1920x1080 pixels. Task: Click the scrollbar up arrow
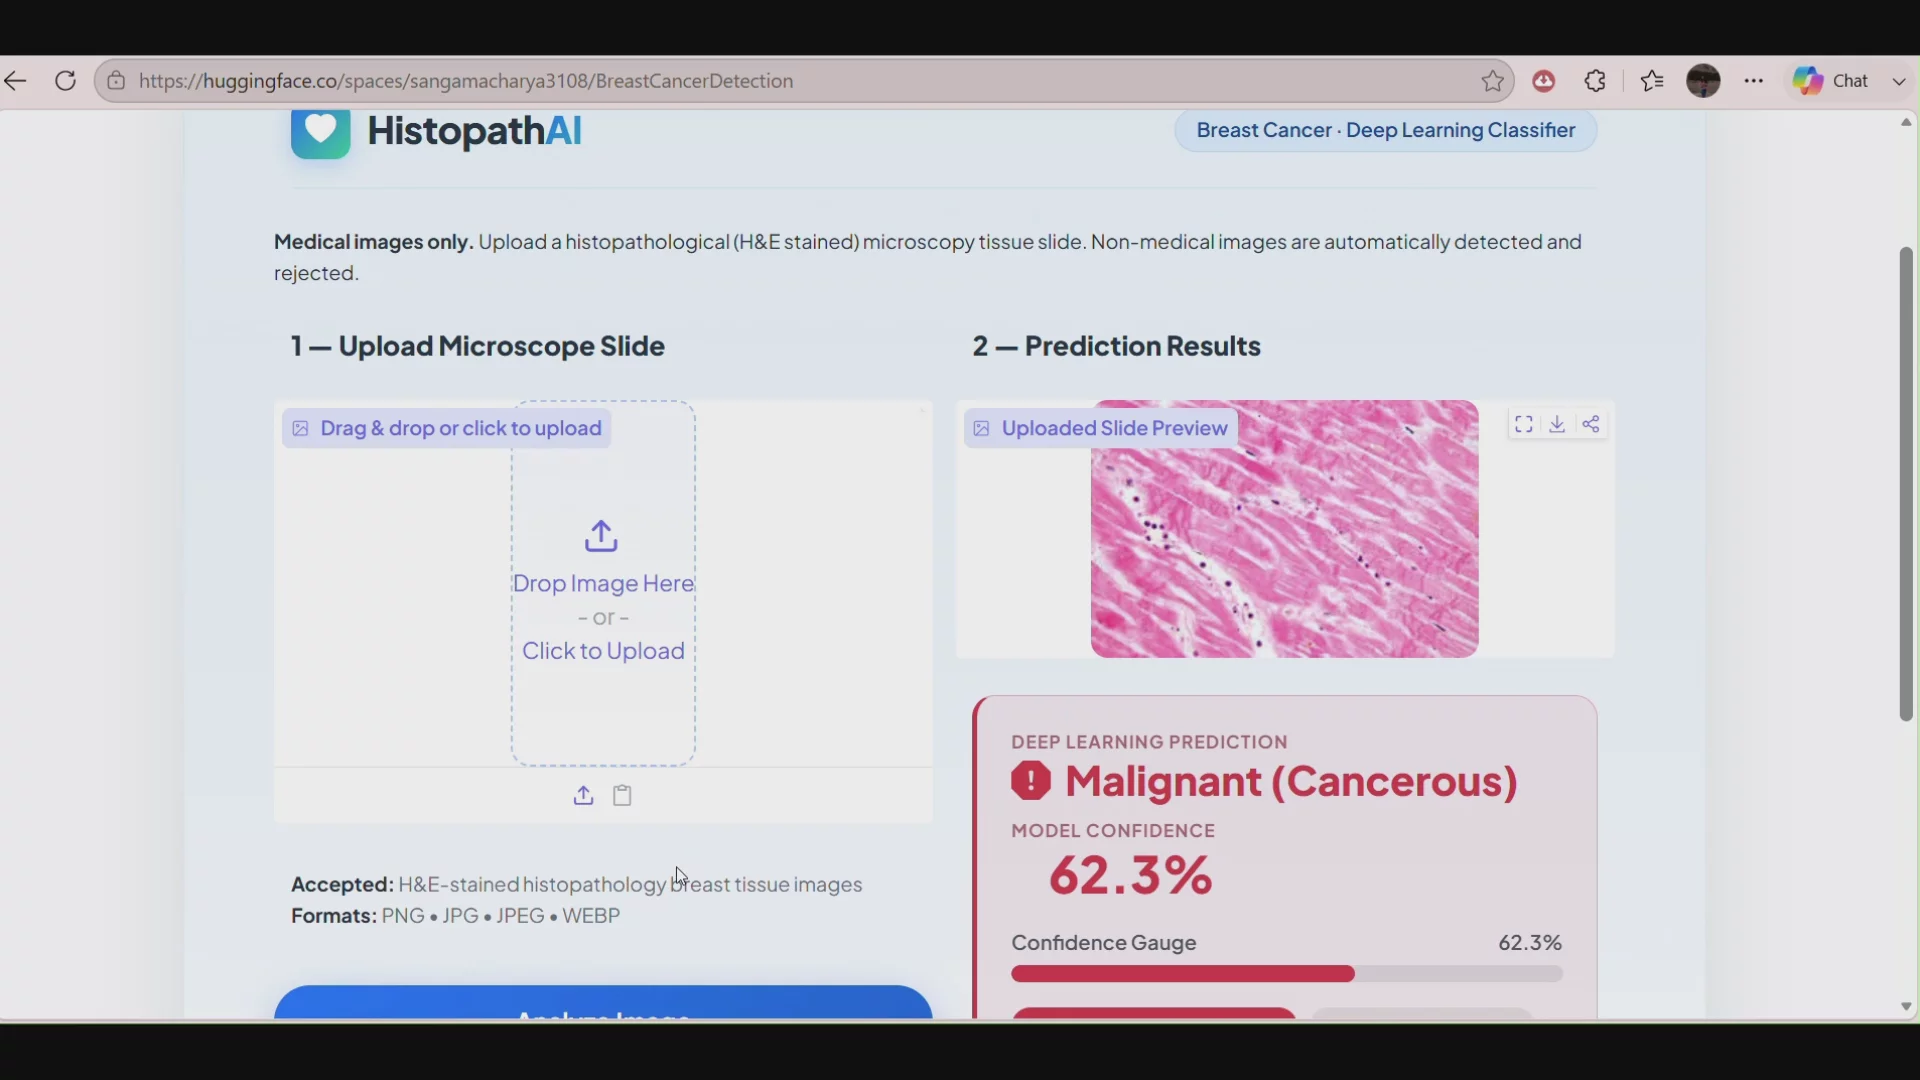[1906, 122]
